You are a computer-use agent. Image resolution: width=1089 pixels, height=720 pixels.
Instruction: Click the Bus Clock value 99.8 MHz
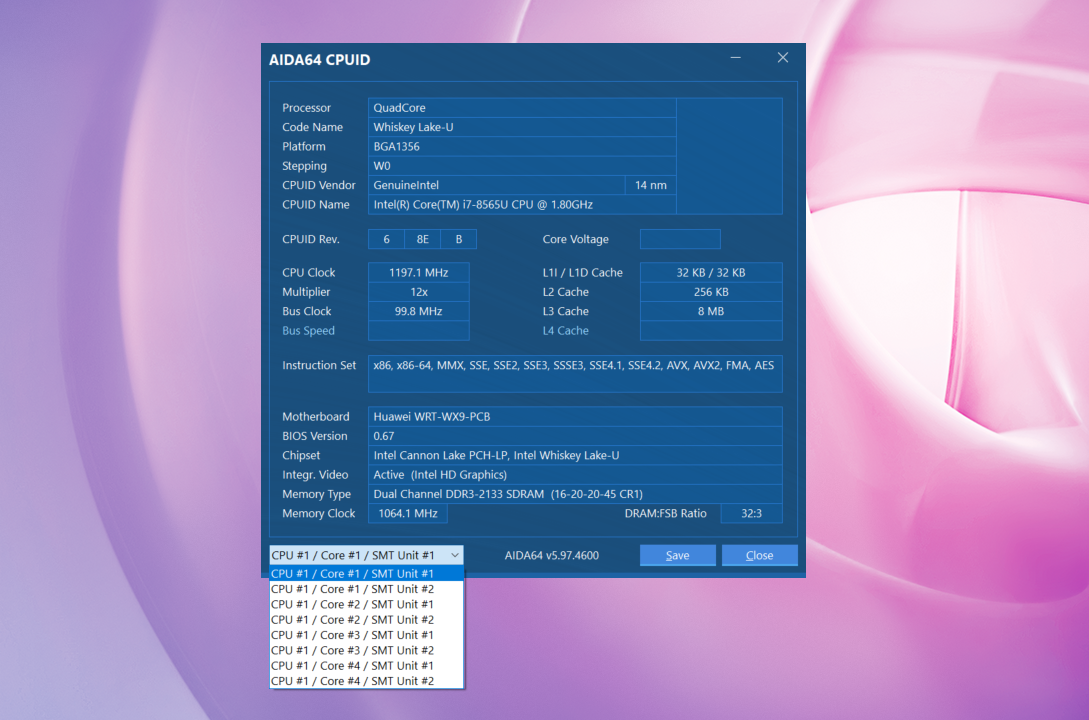pyautogui.click(x=418, y=312)
